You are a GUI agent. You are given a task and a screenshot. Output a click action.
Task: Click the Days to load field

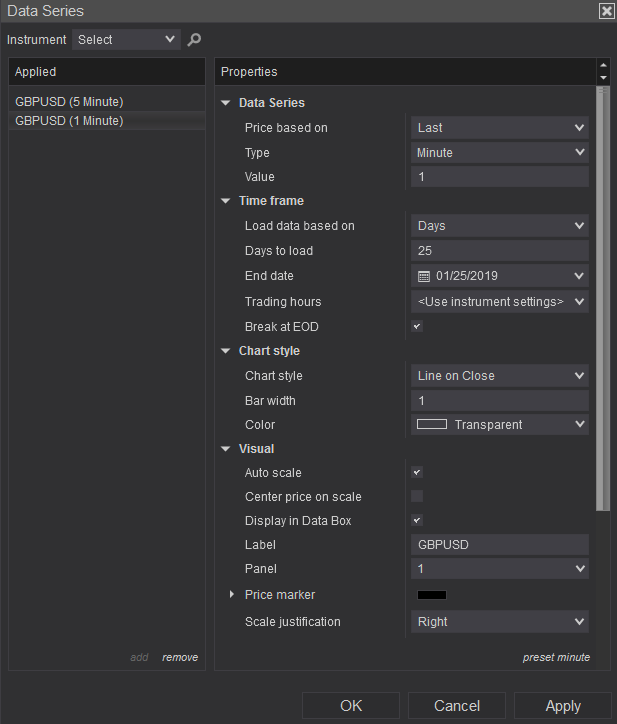click(x=500, y=251)
